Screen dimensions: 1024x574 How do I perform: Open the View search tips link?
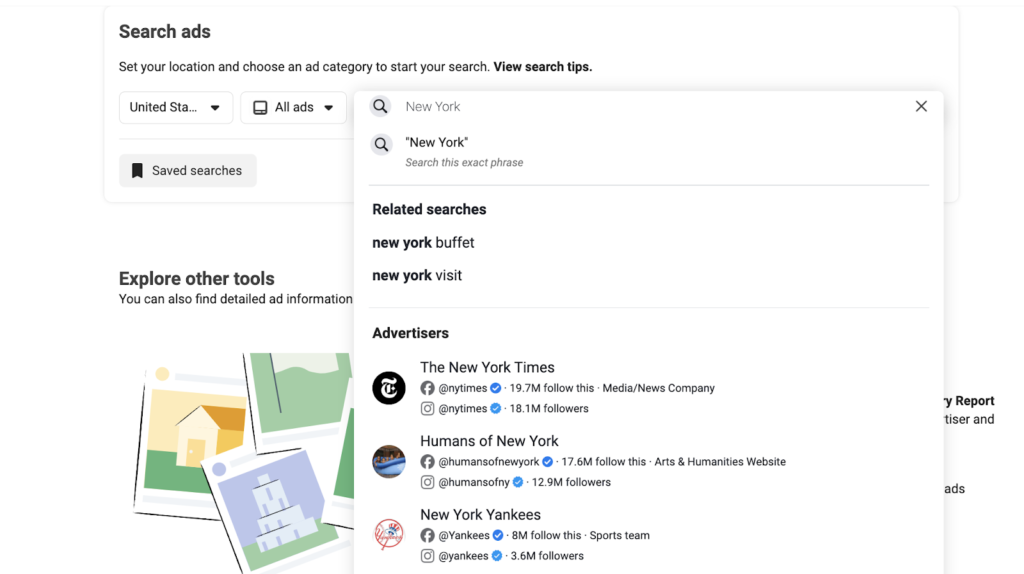point(542,67)
